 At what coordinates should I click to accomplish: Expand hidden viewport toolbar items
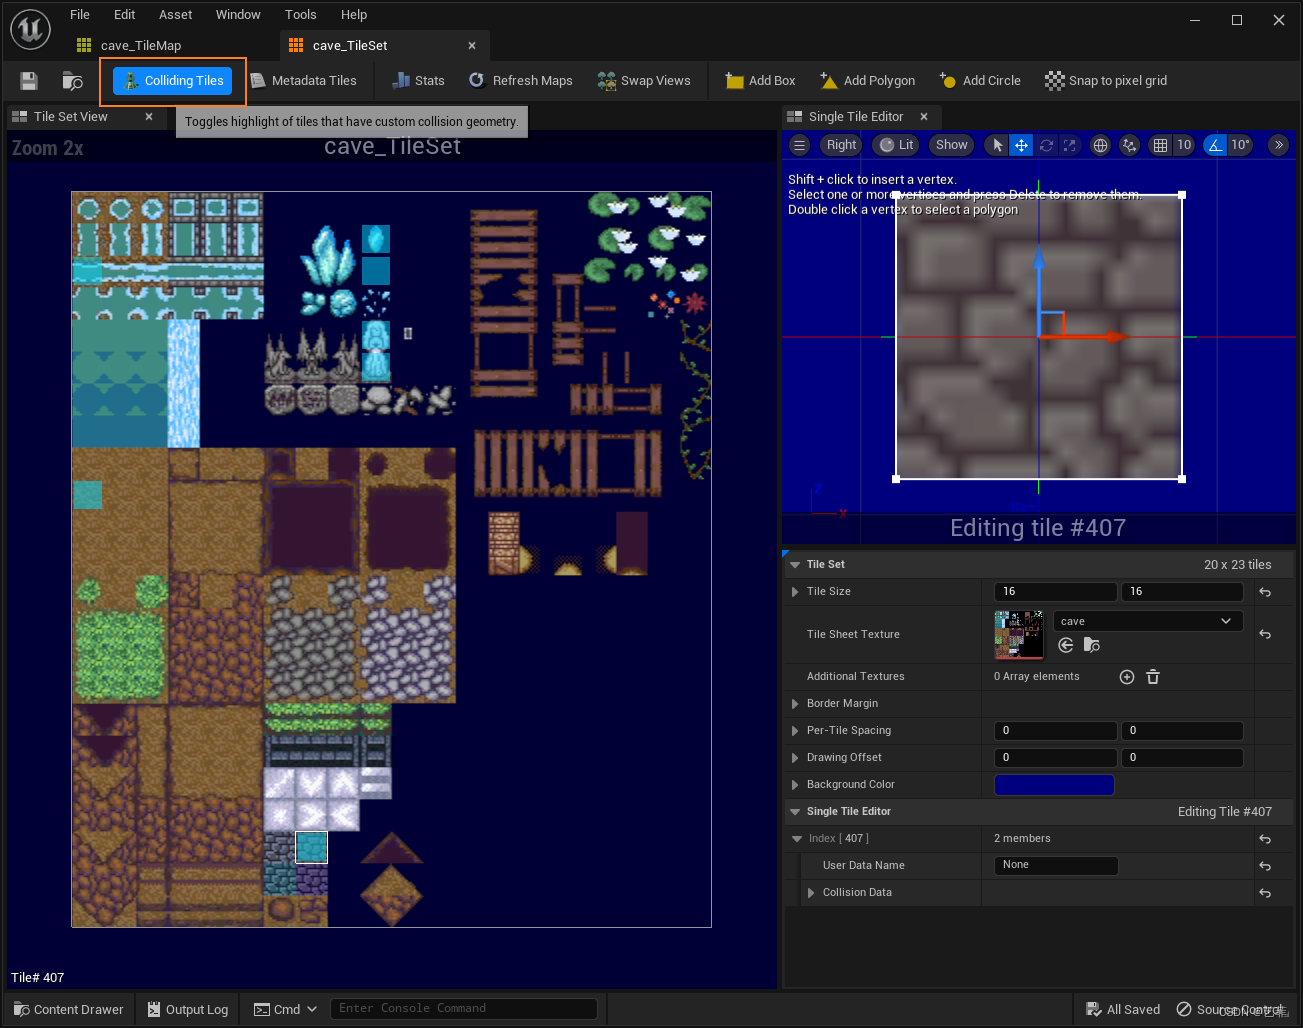[1279, 145]
